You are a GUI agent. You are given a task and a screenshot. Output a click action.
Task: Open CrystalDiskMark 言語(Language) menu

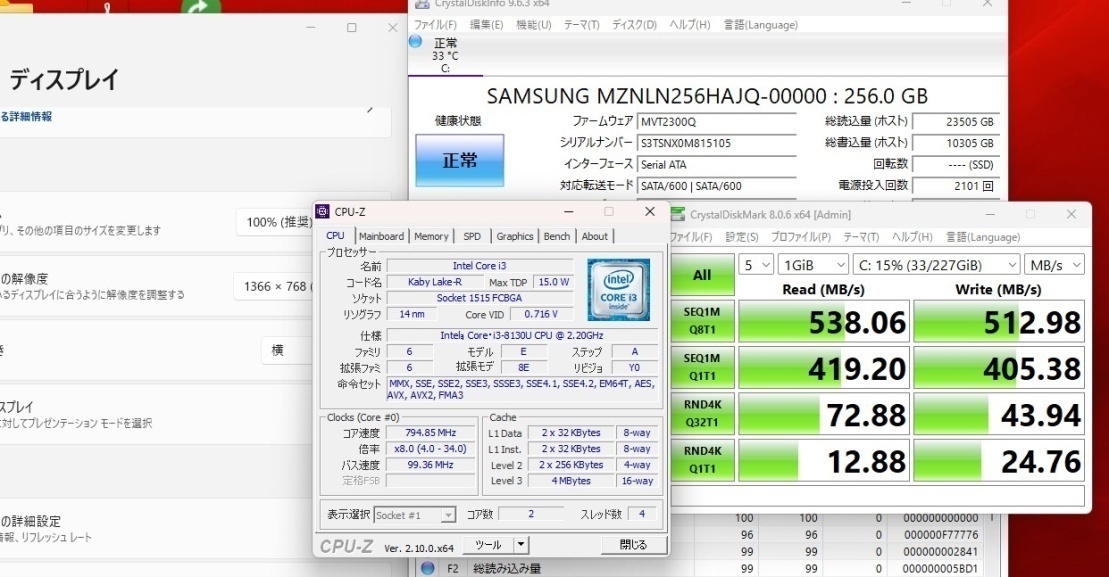point(983,237)
